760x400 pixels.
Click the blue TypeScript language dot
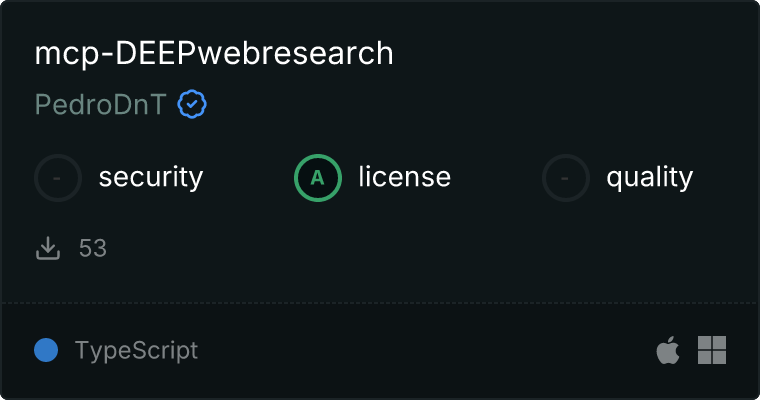[x=46, y=350]
